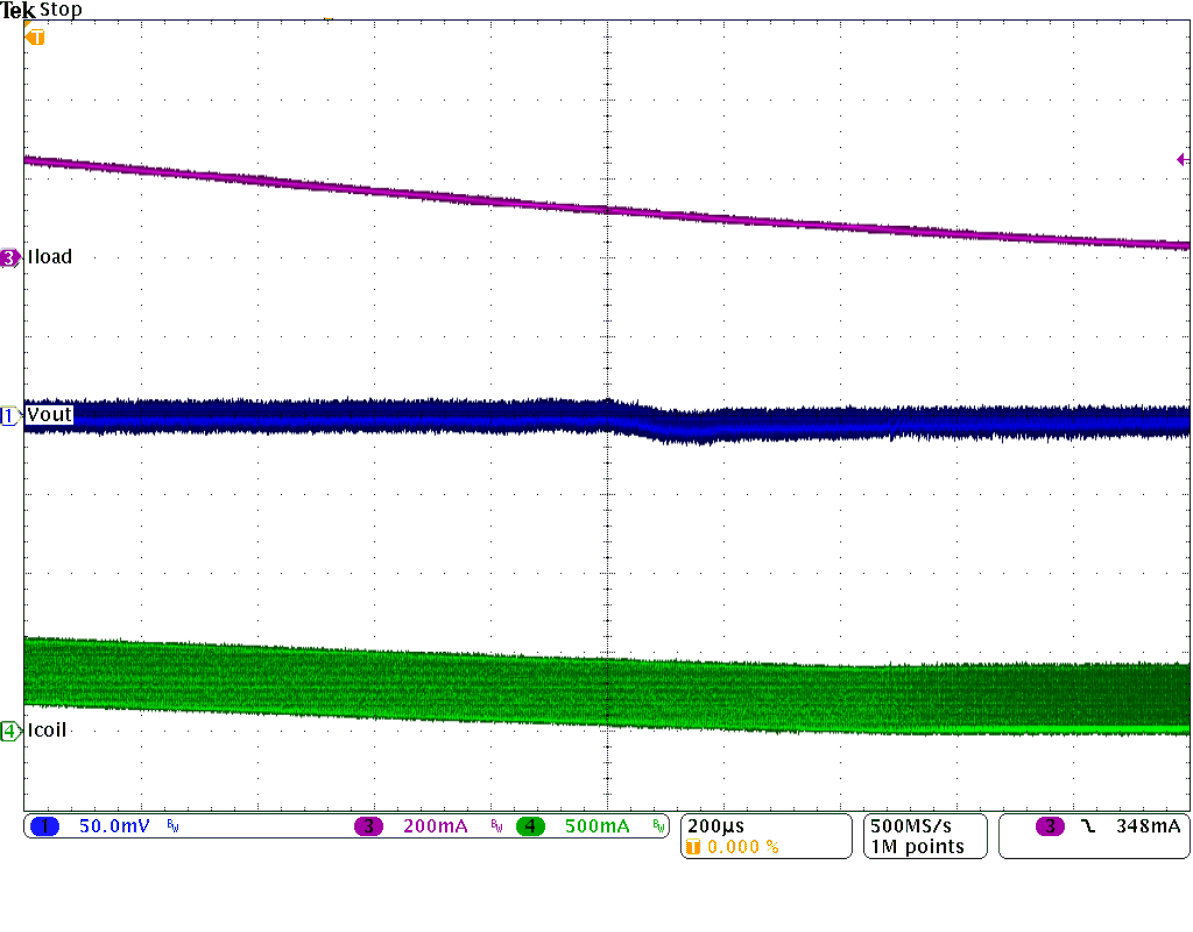Toggle the Stop acquisition status indicator
Viewport: 1193px width, 932px height.
(62, 9)
